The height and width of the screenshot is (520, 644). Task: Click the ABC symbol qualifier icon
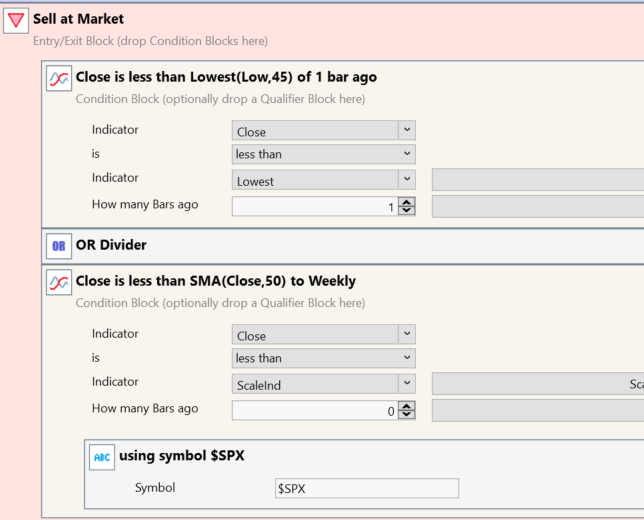coord(102,457)
